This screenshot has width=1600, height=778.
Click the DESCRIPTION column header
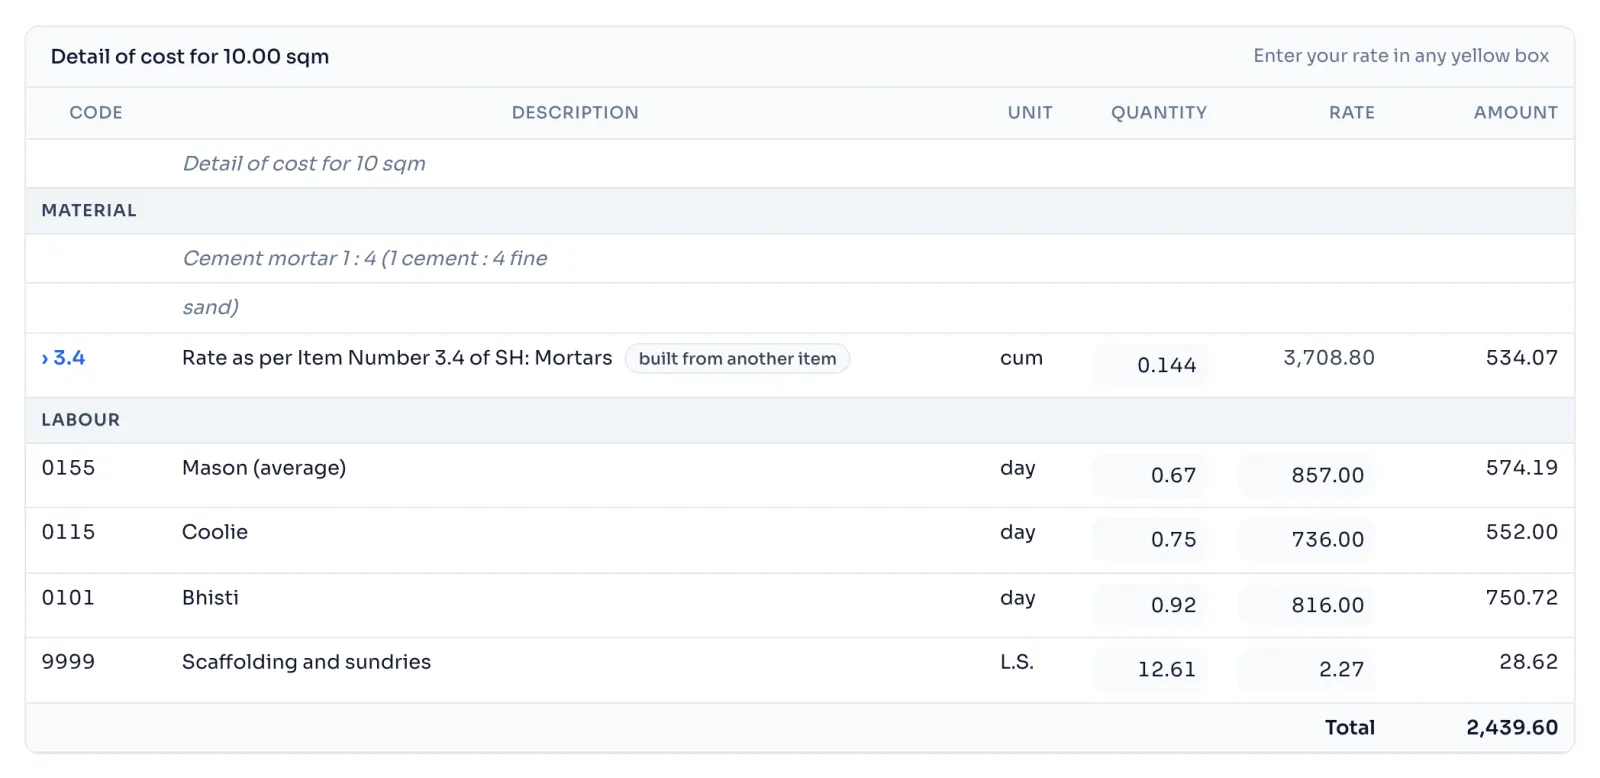[575, 113]
